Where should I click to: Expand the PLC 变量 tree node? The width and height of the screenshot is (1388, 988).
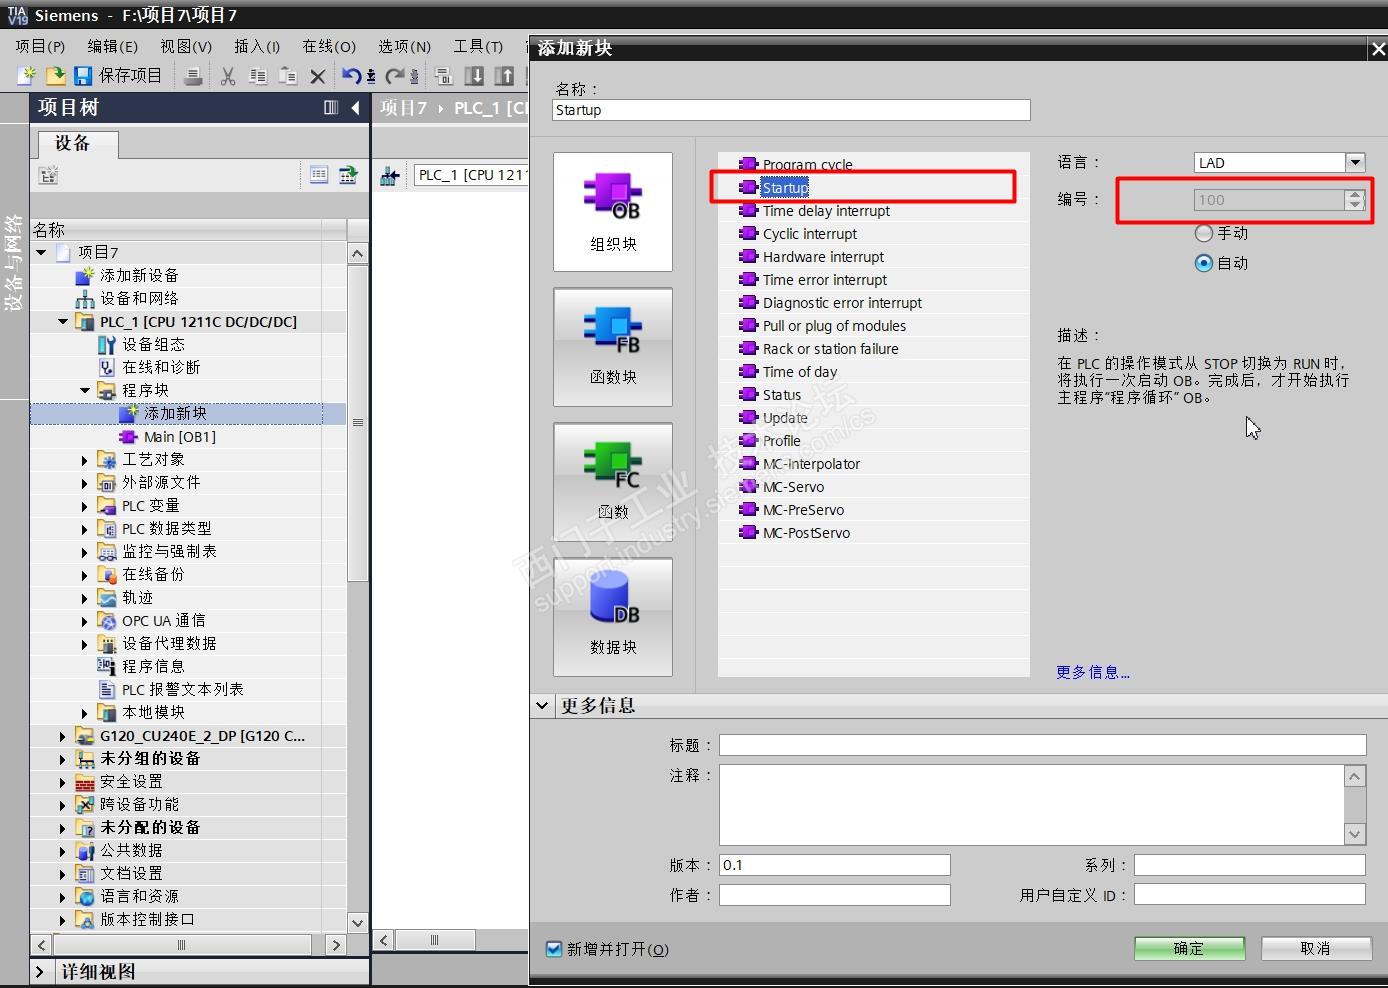[85, 506]
